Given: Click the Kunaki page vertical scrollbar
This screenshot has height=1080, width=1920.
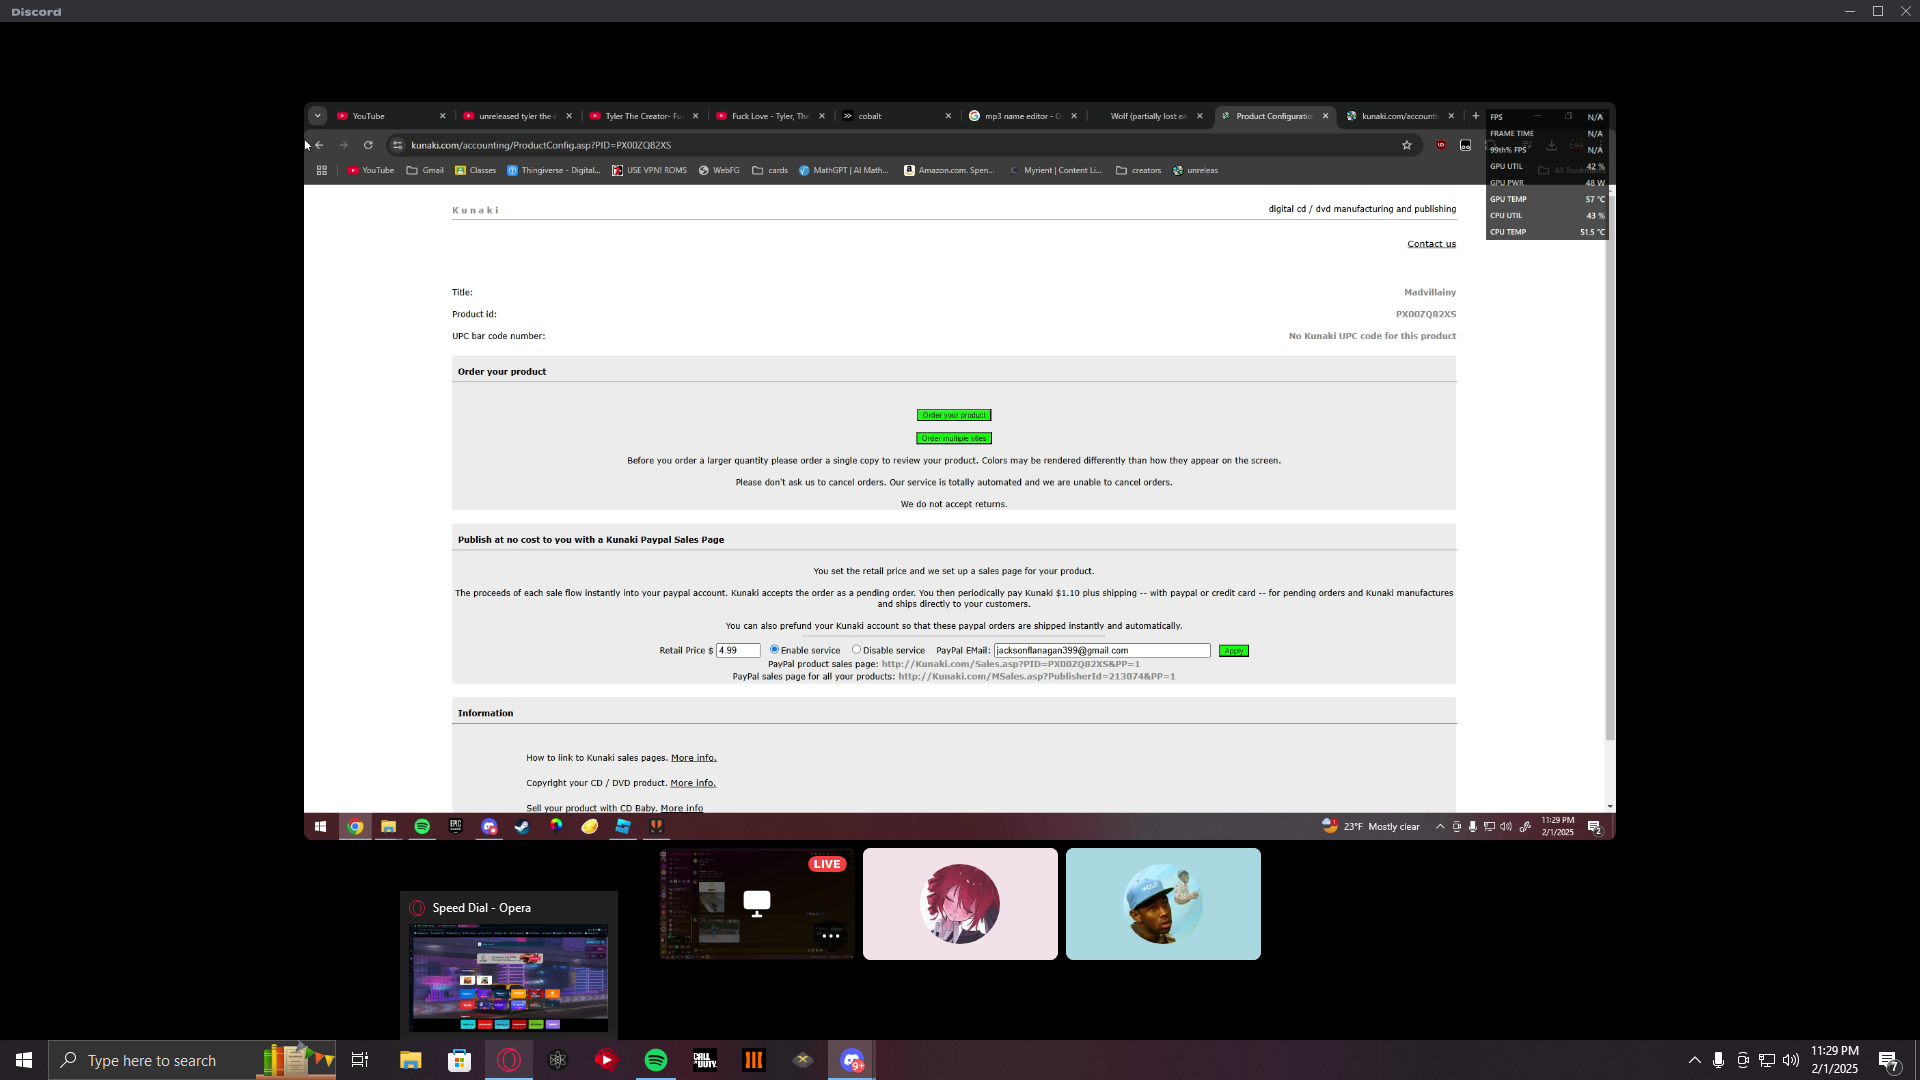Looking at the screenshot, I should tap(1610, 470).
